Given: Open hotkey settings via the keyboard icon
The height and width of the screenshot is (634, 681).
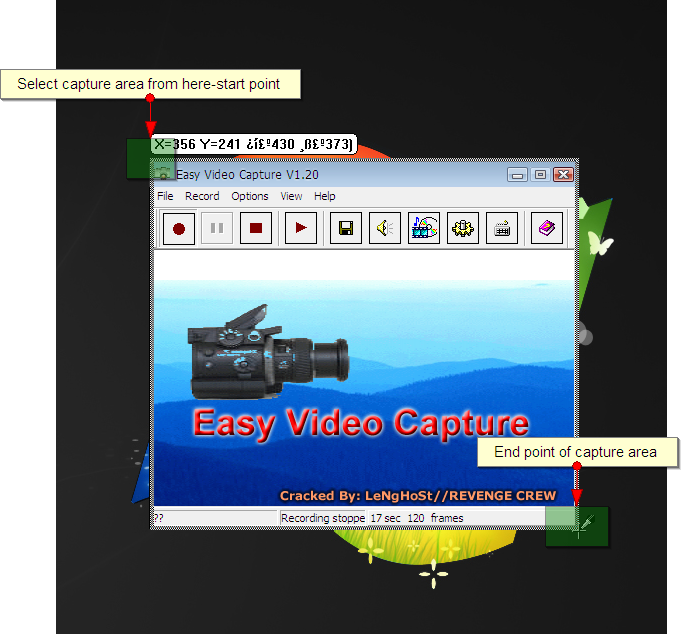Looking at the screenshot, I should 502,228.
